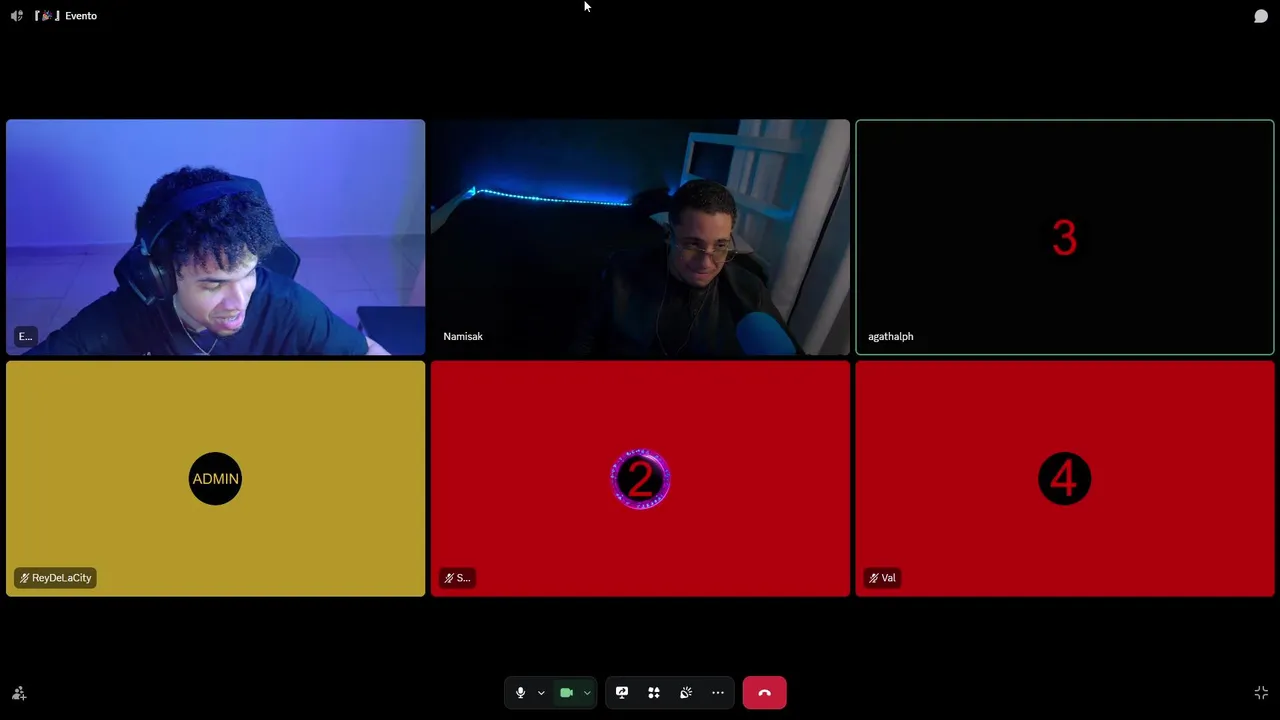The height and width of the screenshot is (720, 1280).
Task: Open the soundboard party popper icon
Action: click(x=686, y=693)
